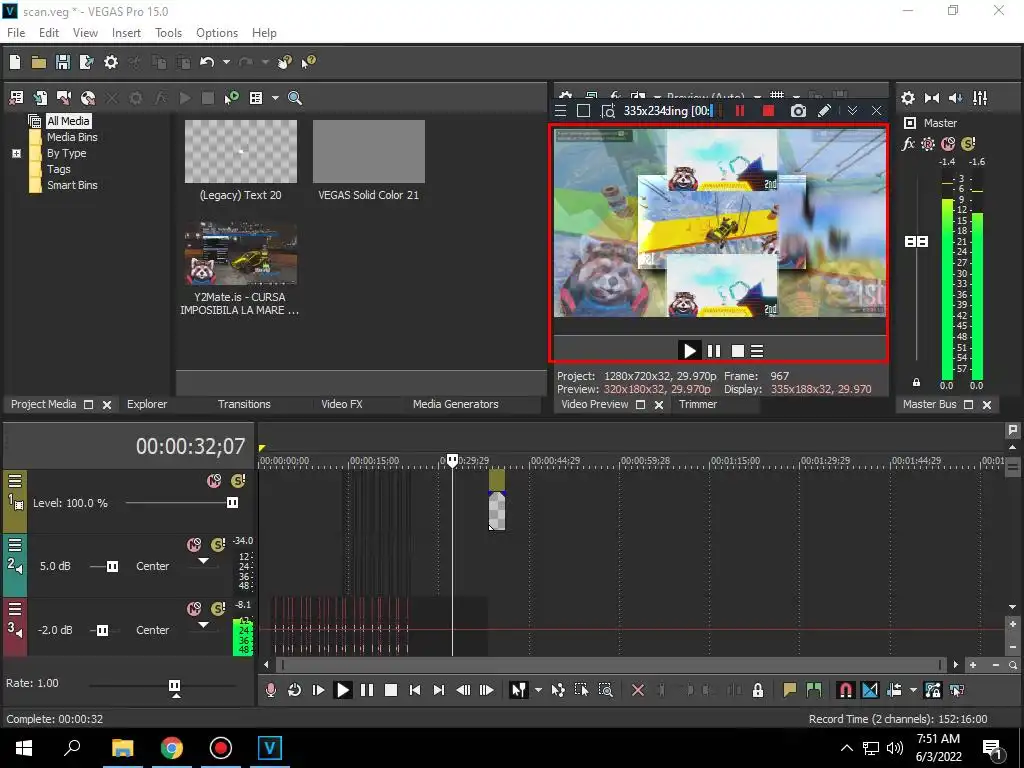Mute audio track 2
1024x768 pixels.
194,545
